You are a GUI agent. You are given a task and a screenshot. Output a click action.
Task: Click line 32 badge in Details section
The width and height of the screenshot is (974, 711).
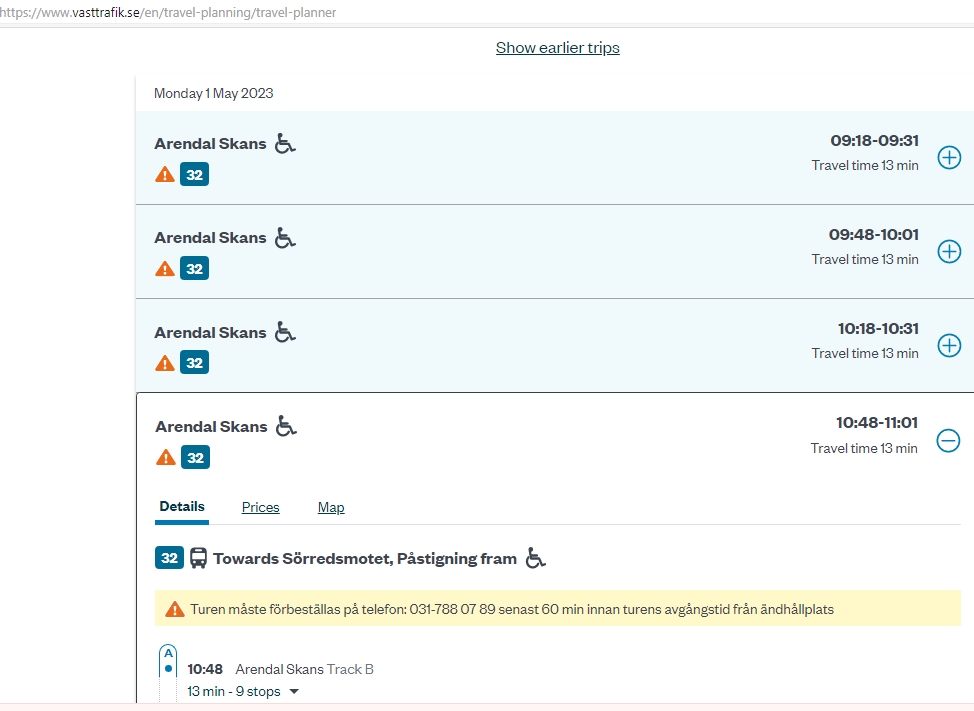[x=169, y=558]
